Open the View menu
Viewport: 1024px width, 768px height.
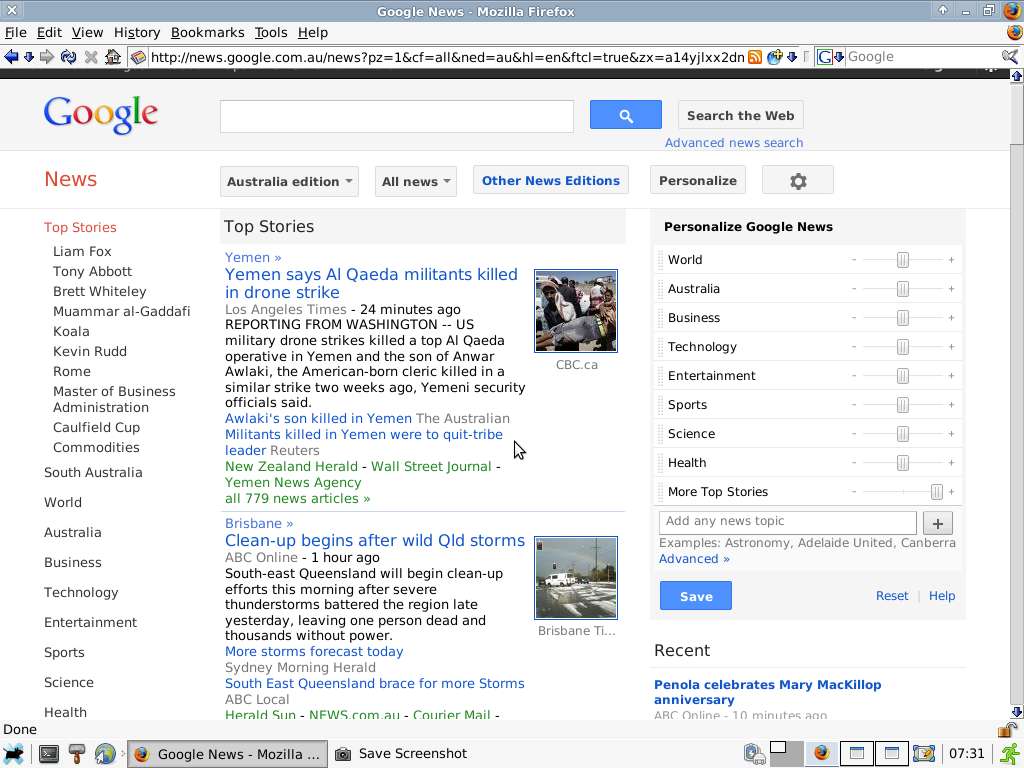[x=88, y=33]
